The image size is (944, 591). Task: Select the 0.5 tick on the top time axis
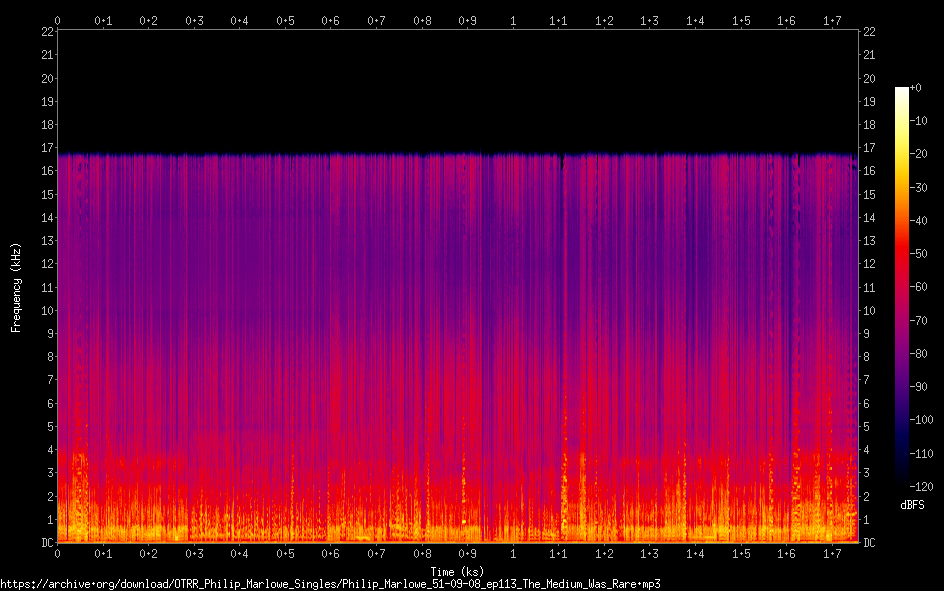(285, 20)
